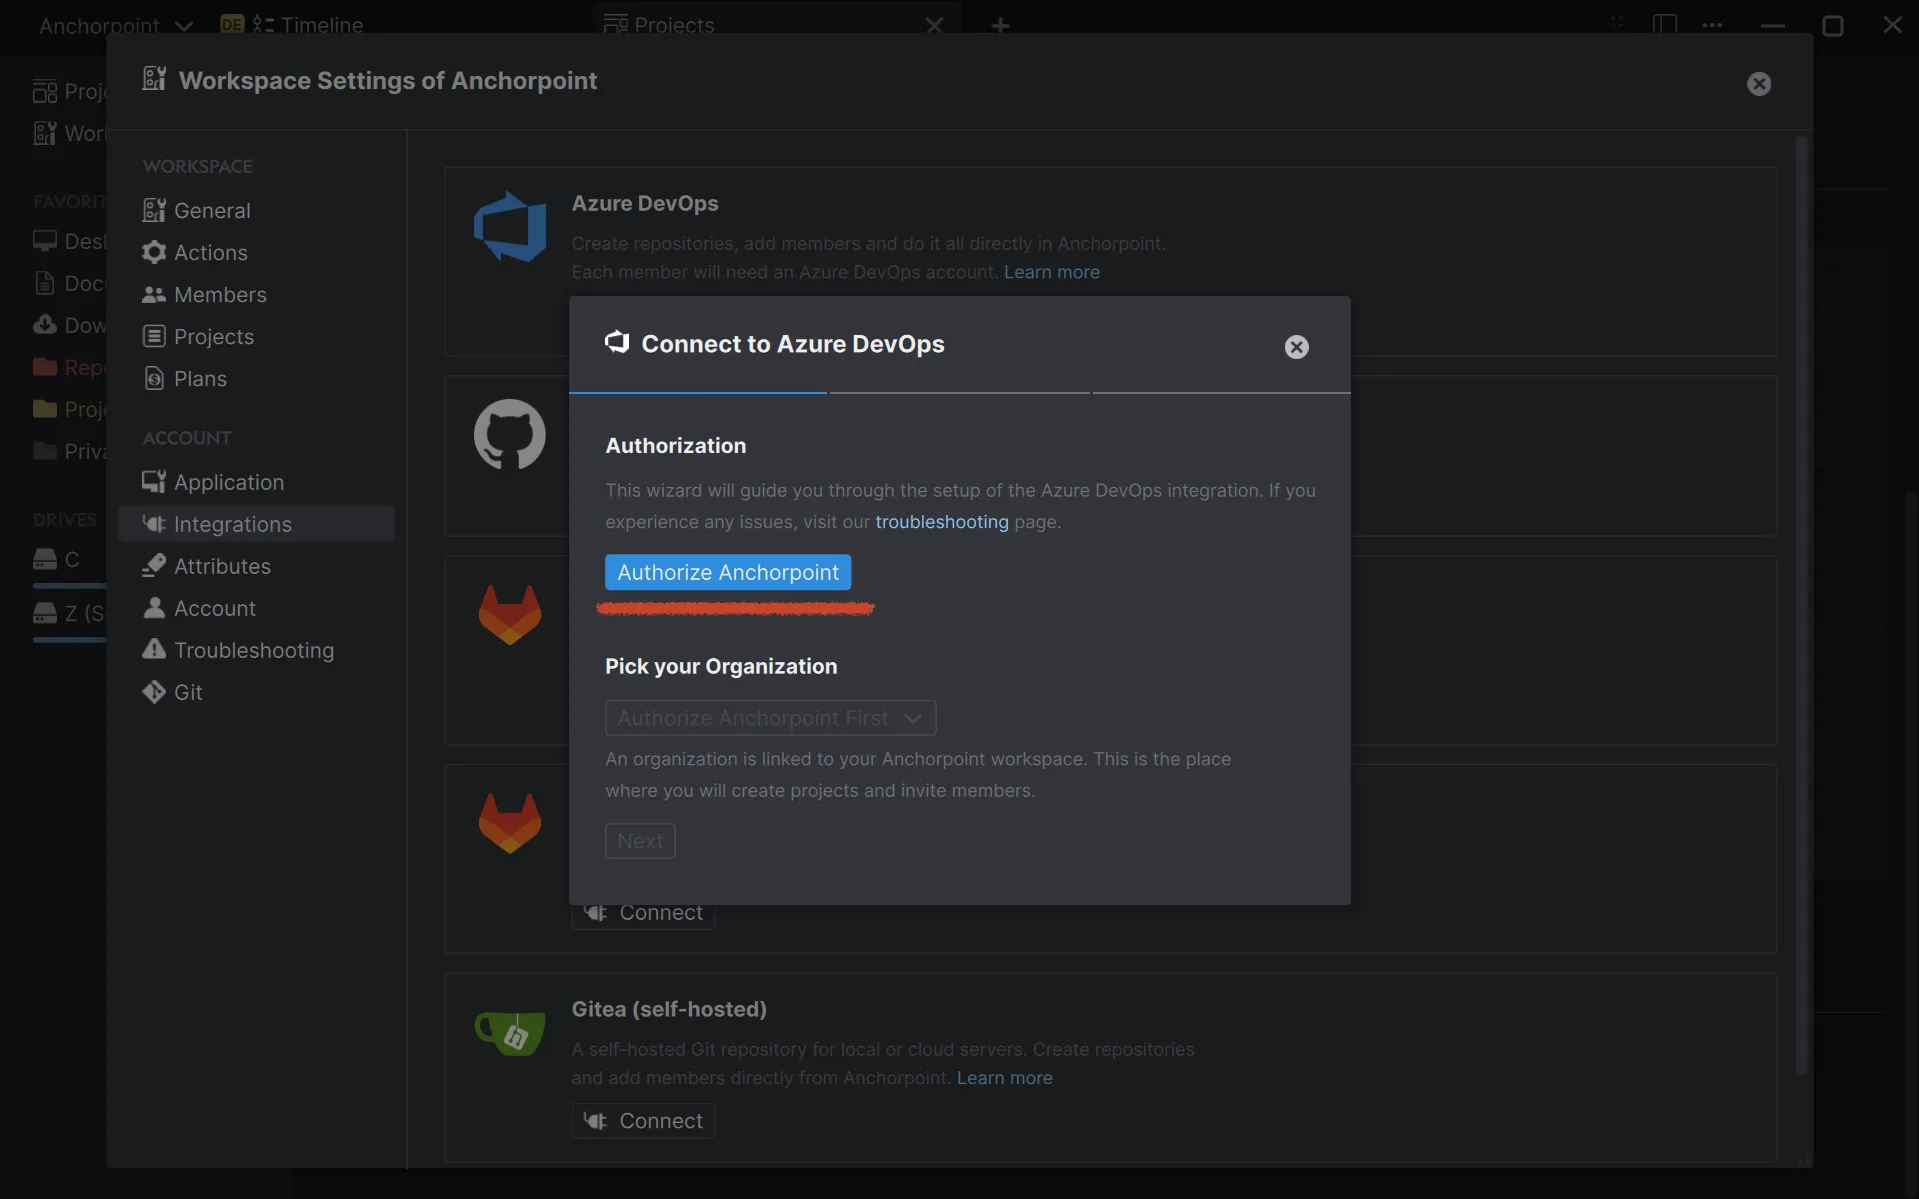Click the Gitea teacup logo
This screenshot has width=1919, height=1199.
point(510,1033)
